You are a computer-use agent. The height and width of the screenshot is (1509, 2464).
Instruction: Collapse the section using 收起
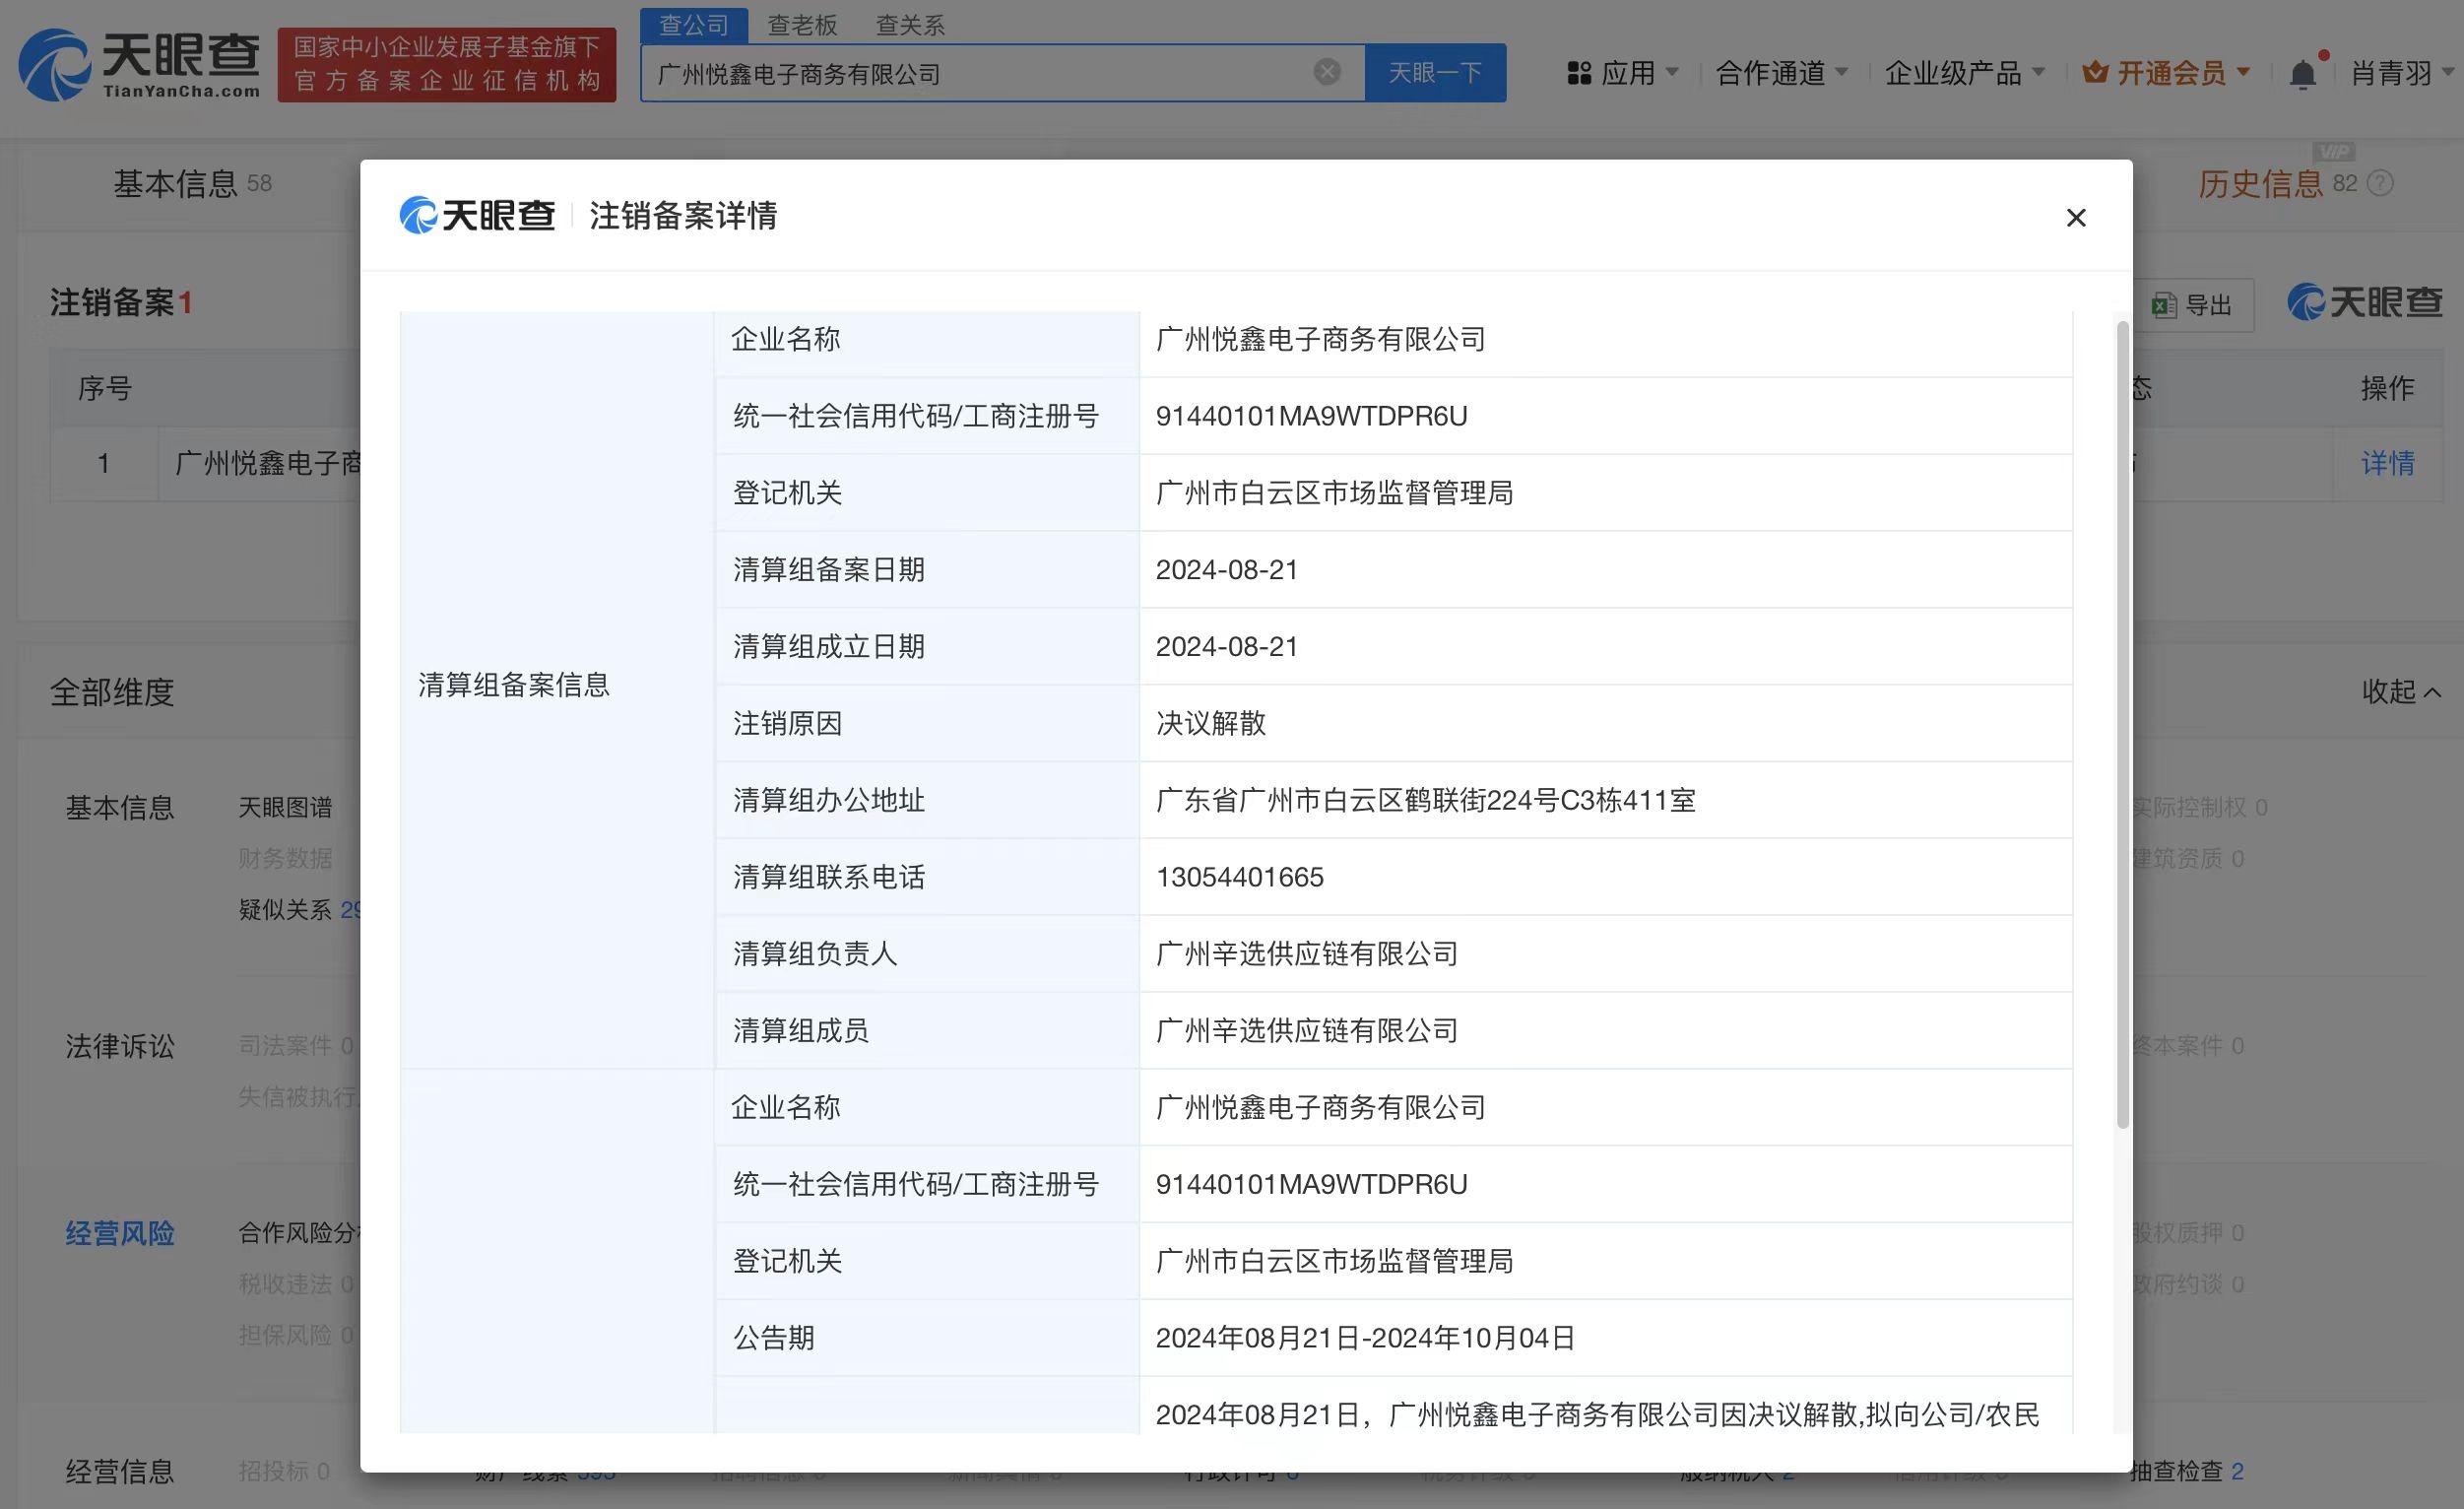click(2399, 692)
